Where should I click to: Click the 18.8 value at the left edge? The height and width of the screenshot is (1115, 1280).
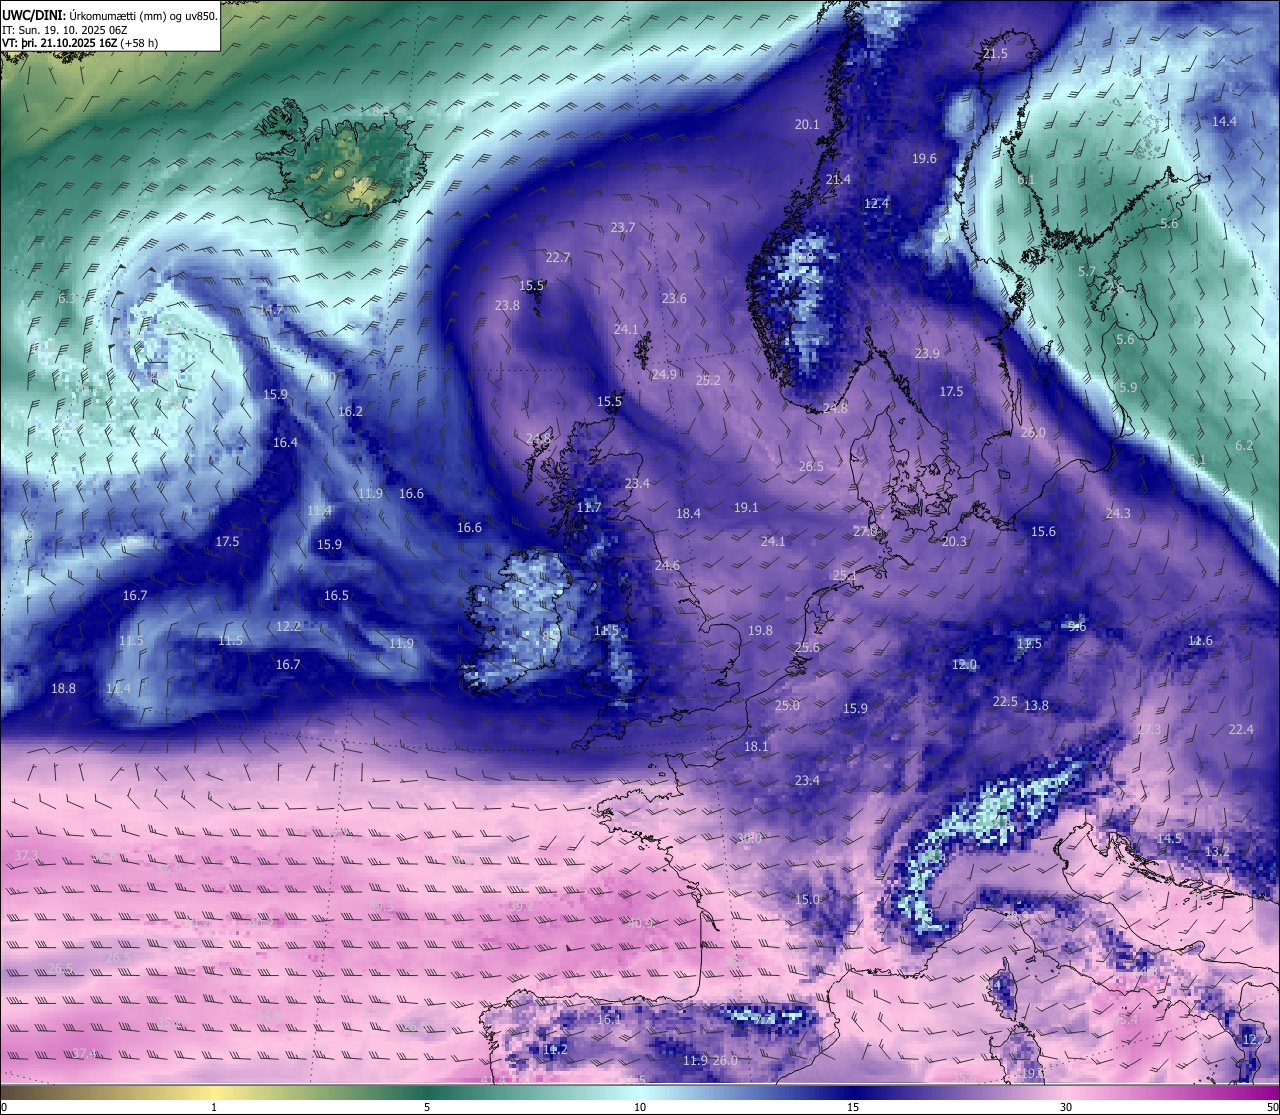pos(63,689)
